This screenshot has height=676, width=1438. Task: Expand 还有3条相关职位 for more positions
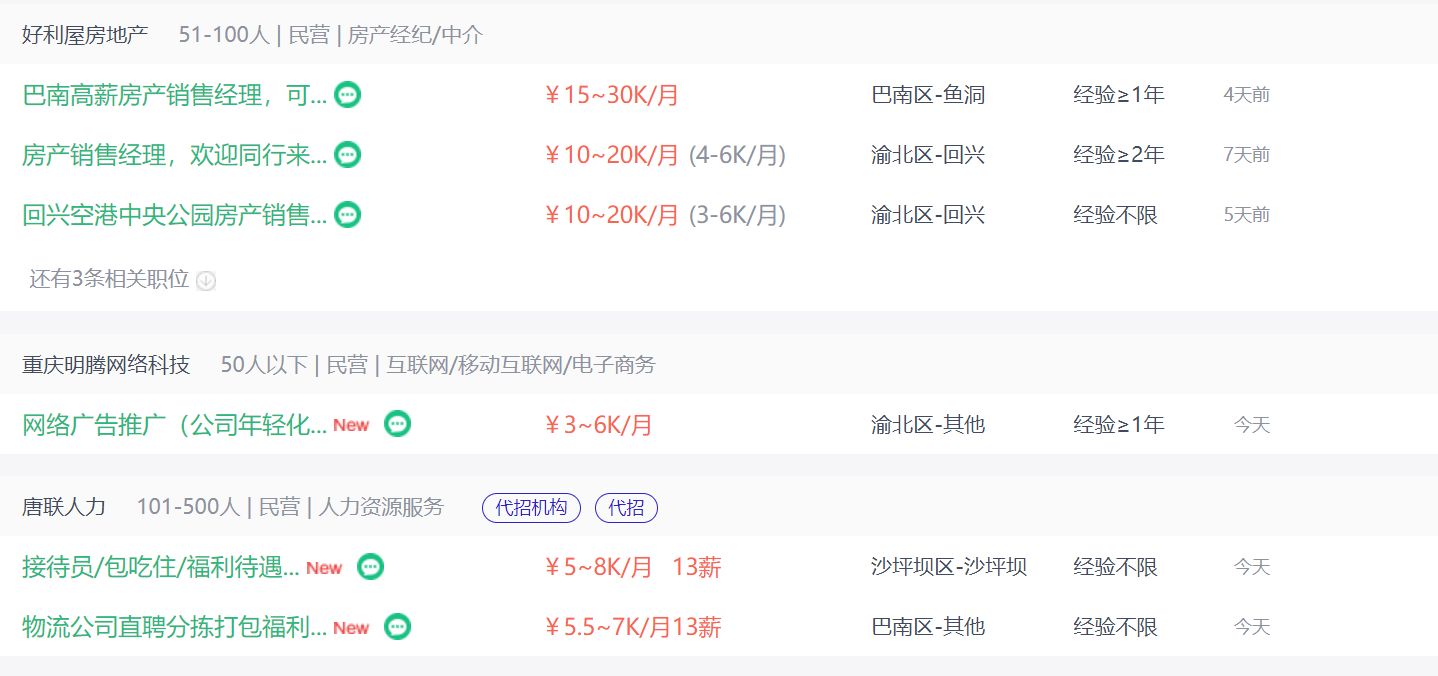pos(109,280)
